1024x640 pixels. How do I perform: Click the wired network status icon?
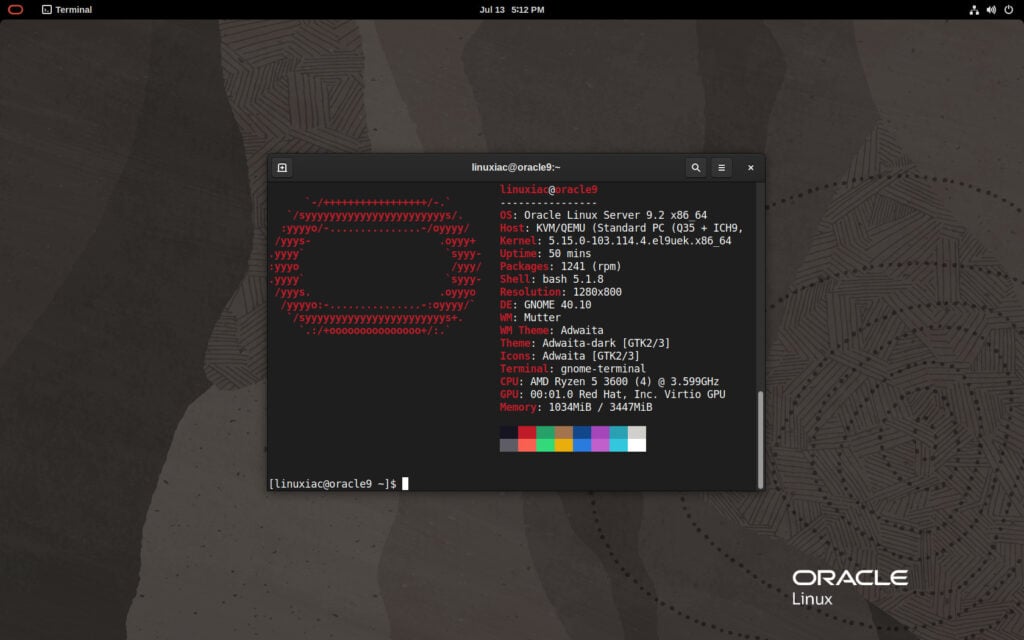[975, 10]
